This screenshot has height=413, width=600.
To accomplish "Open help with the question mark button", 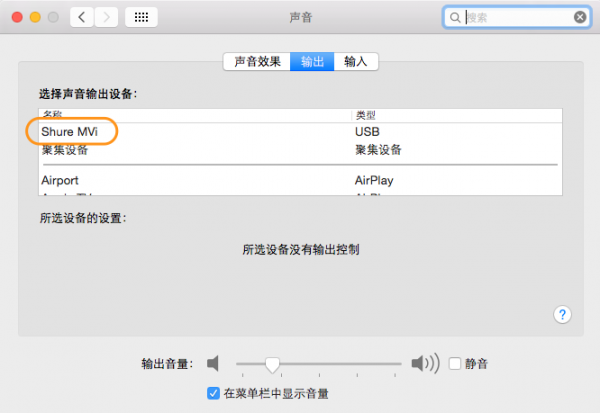I will coord(562,315).
